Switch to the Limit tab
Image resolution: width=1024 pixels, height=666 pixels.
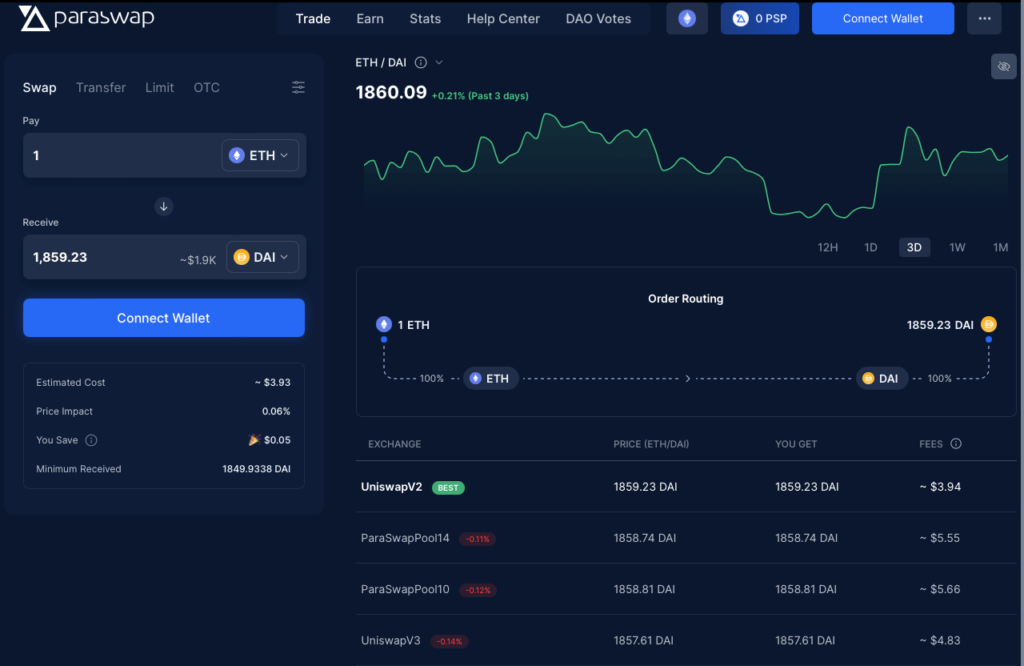159,88
